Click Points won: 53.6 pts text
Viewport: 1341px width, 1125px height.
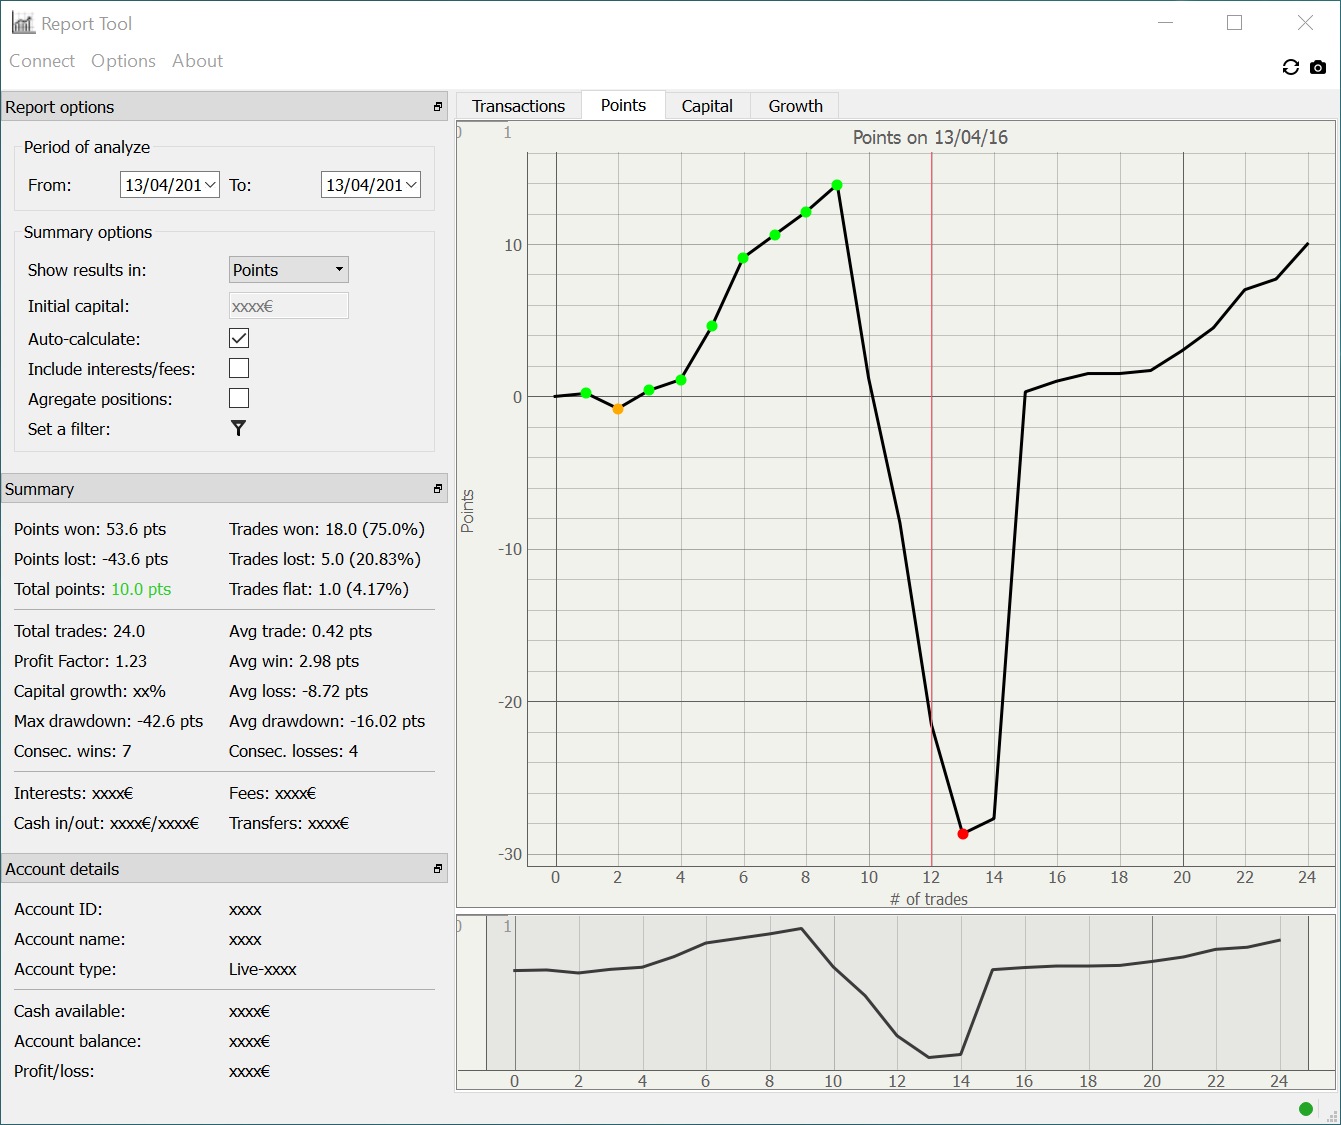[90, 529]
